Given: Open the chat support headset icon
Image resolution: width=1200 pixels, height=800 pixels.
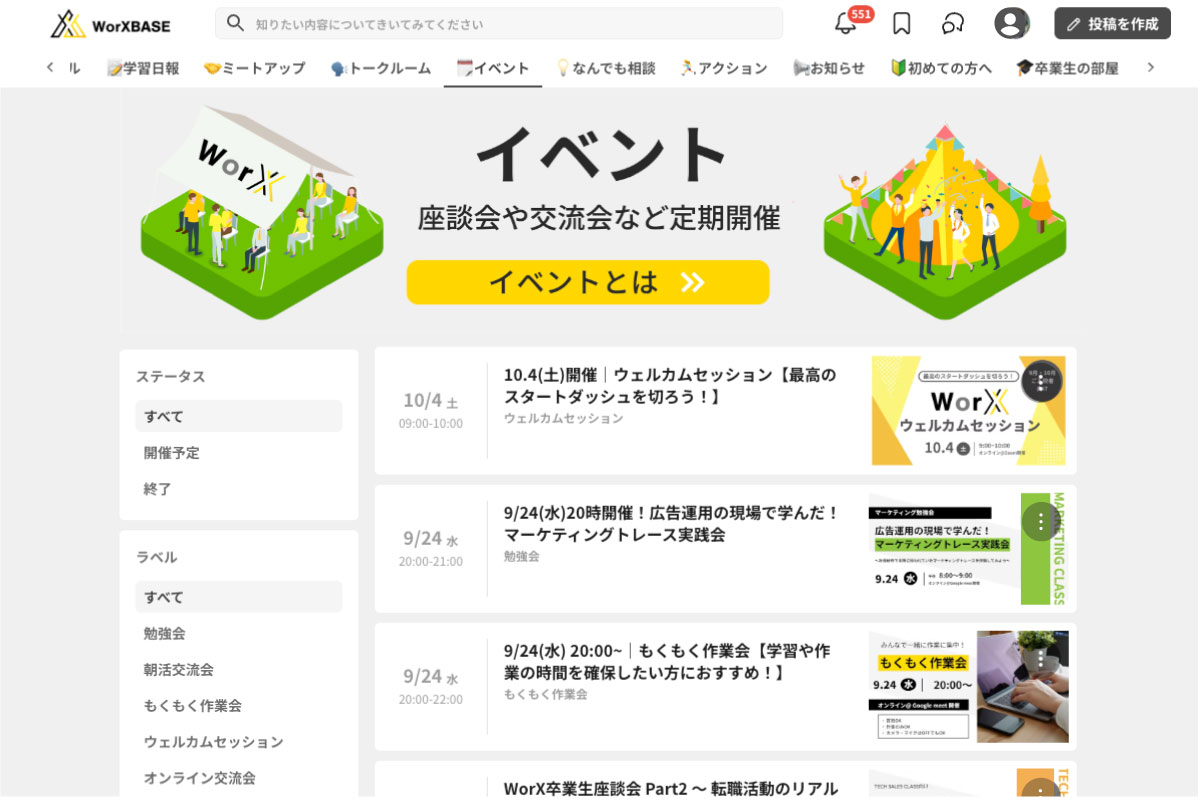Looking at the screenshot, I should pyautogui.click(x=953, y=24).
